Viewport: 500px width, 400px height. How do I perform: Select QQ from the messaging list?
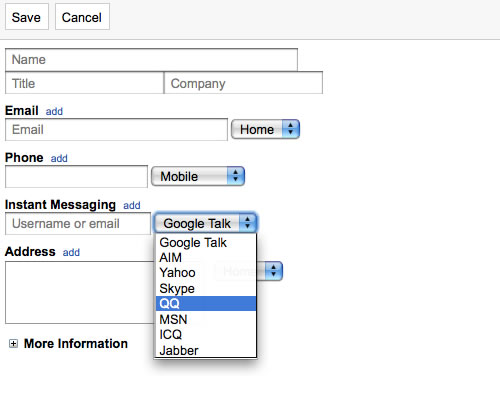coord(206,303)
